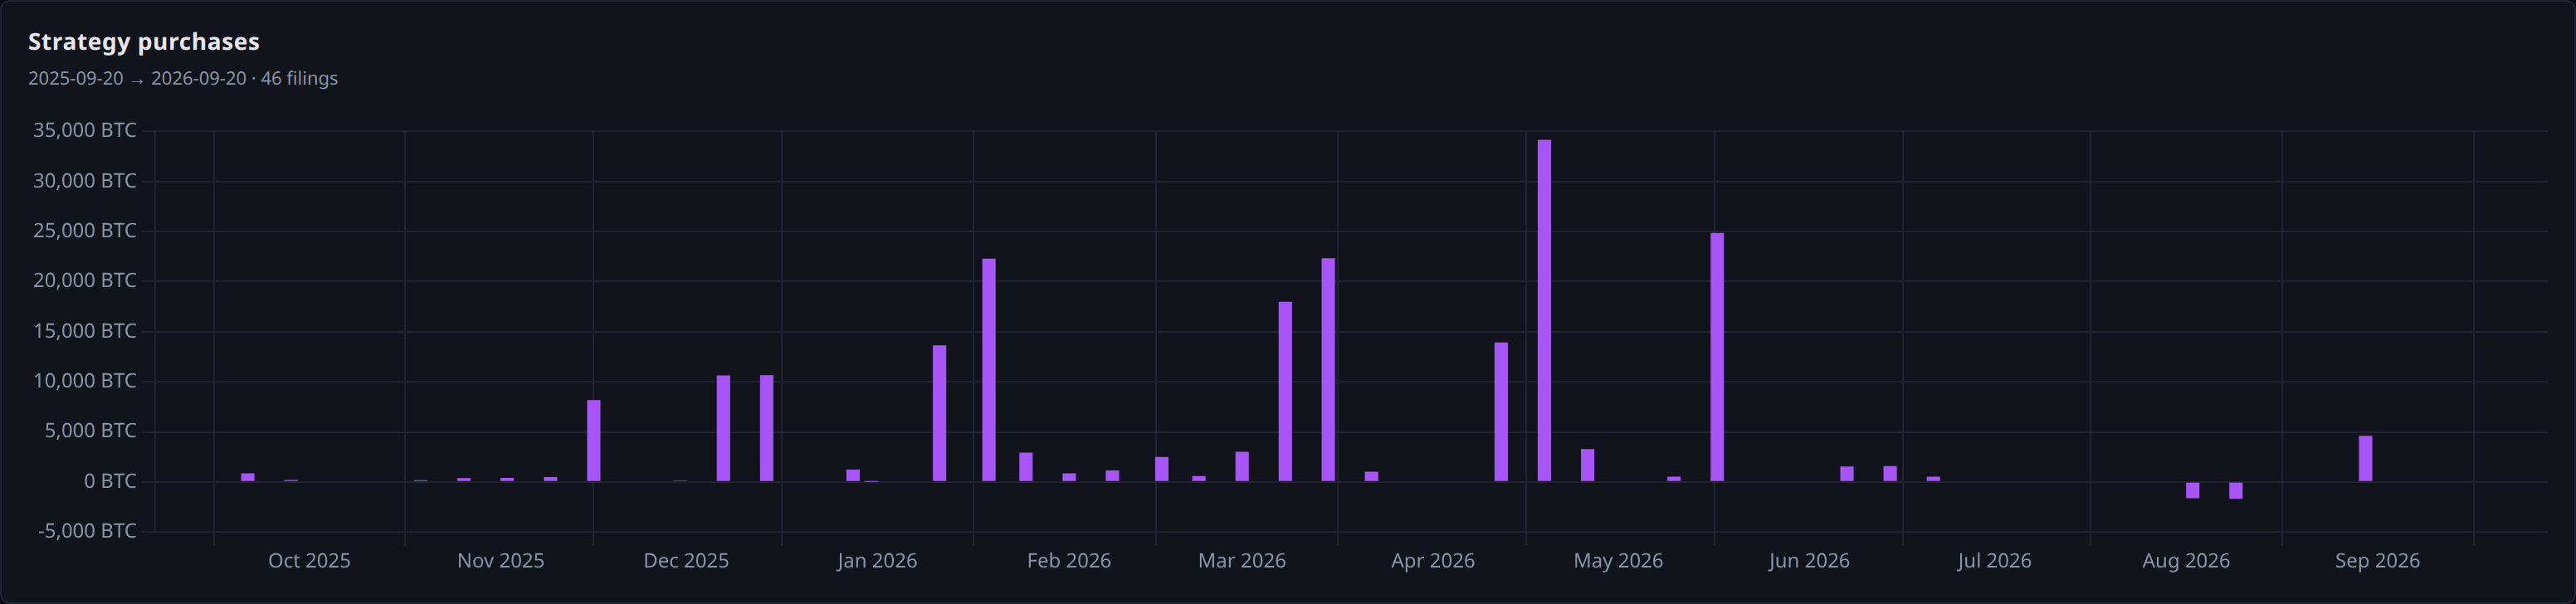Image resolution: width=2576 pixels, height=604 pixels.
Task: Click the "15,000 BTC" axis label
Action: click(x=85, y=330)
